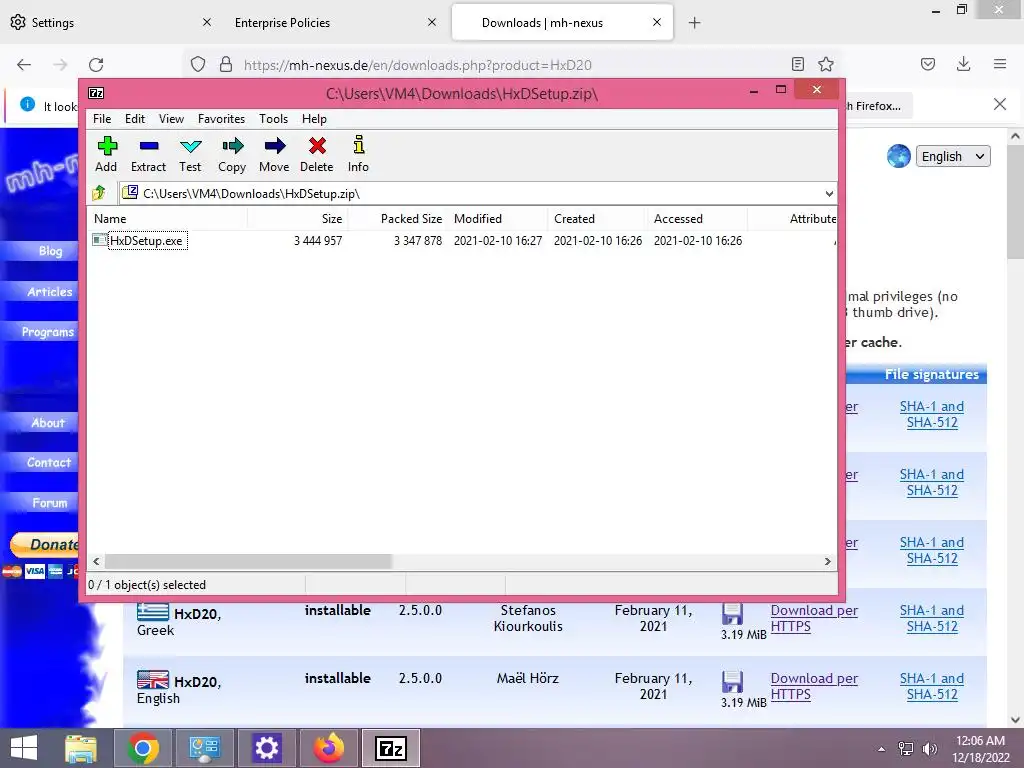This screenshot has width=1024, height=768.
Task: Sort by the Packed Size column
Action: (x=397, y=219)
